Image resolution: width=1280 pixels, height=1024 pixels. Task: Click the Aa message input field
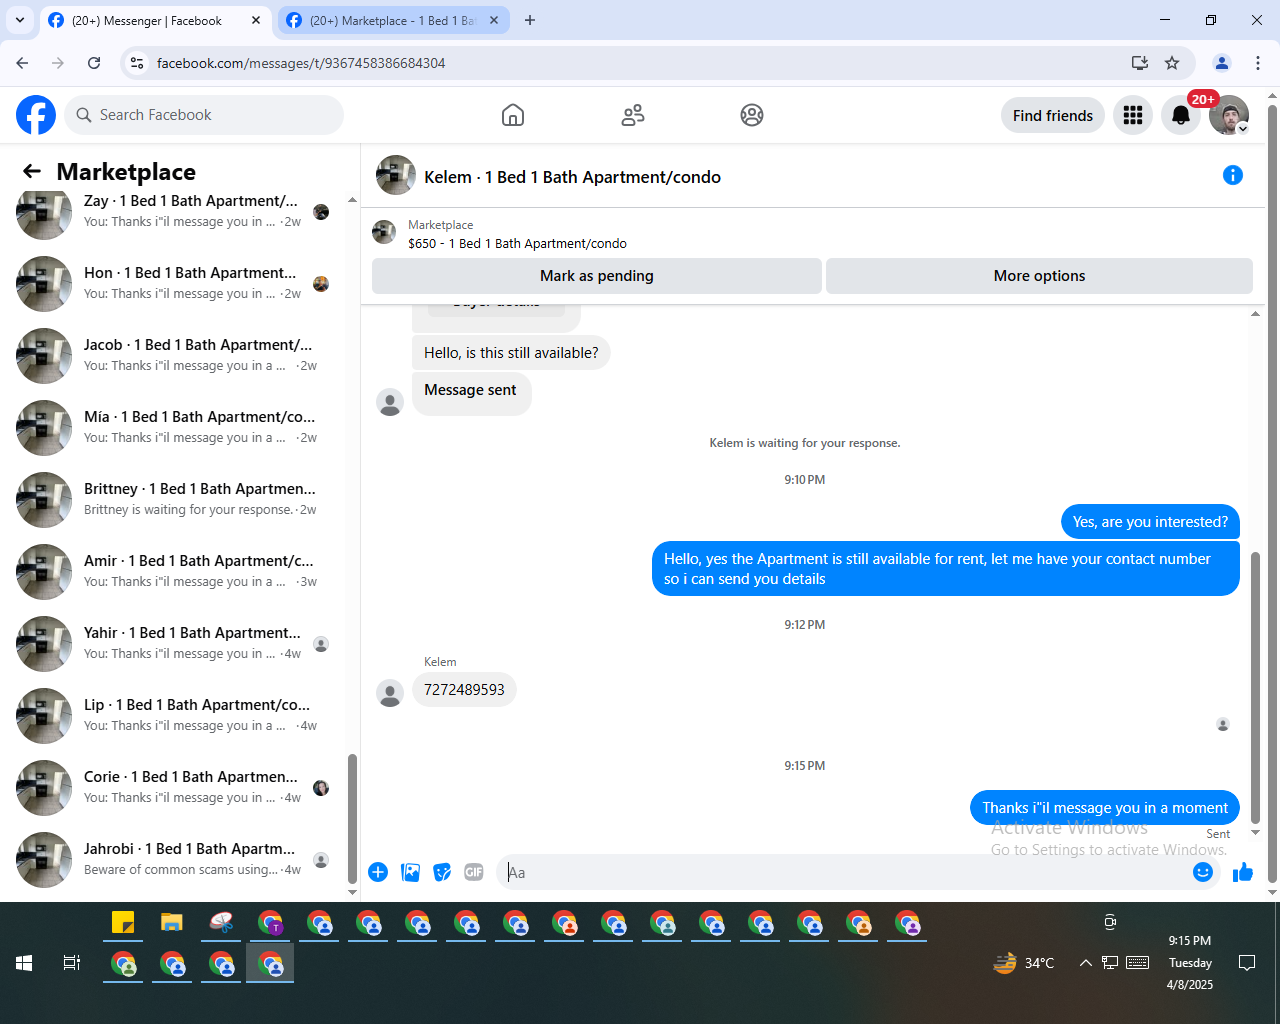click(x=845, y=872)
